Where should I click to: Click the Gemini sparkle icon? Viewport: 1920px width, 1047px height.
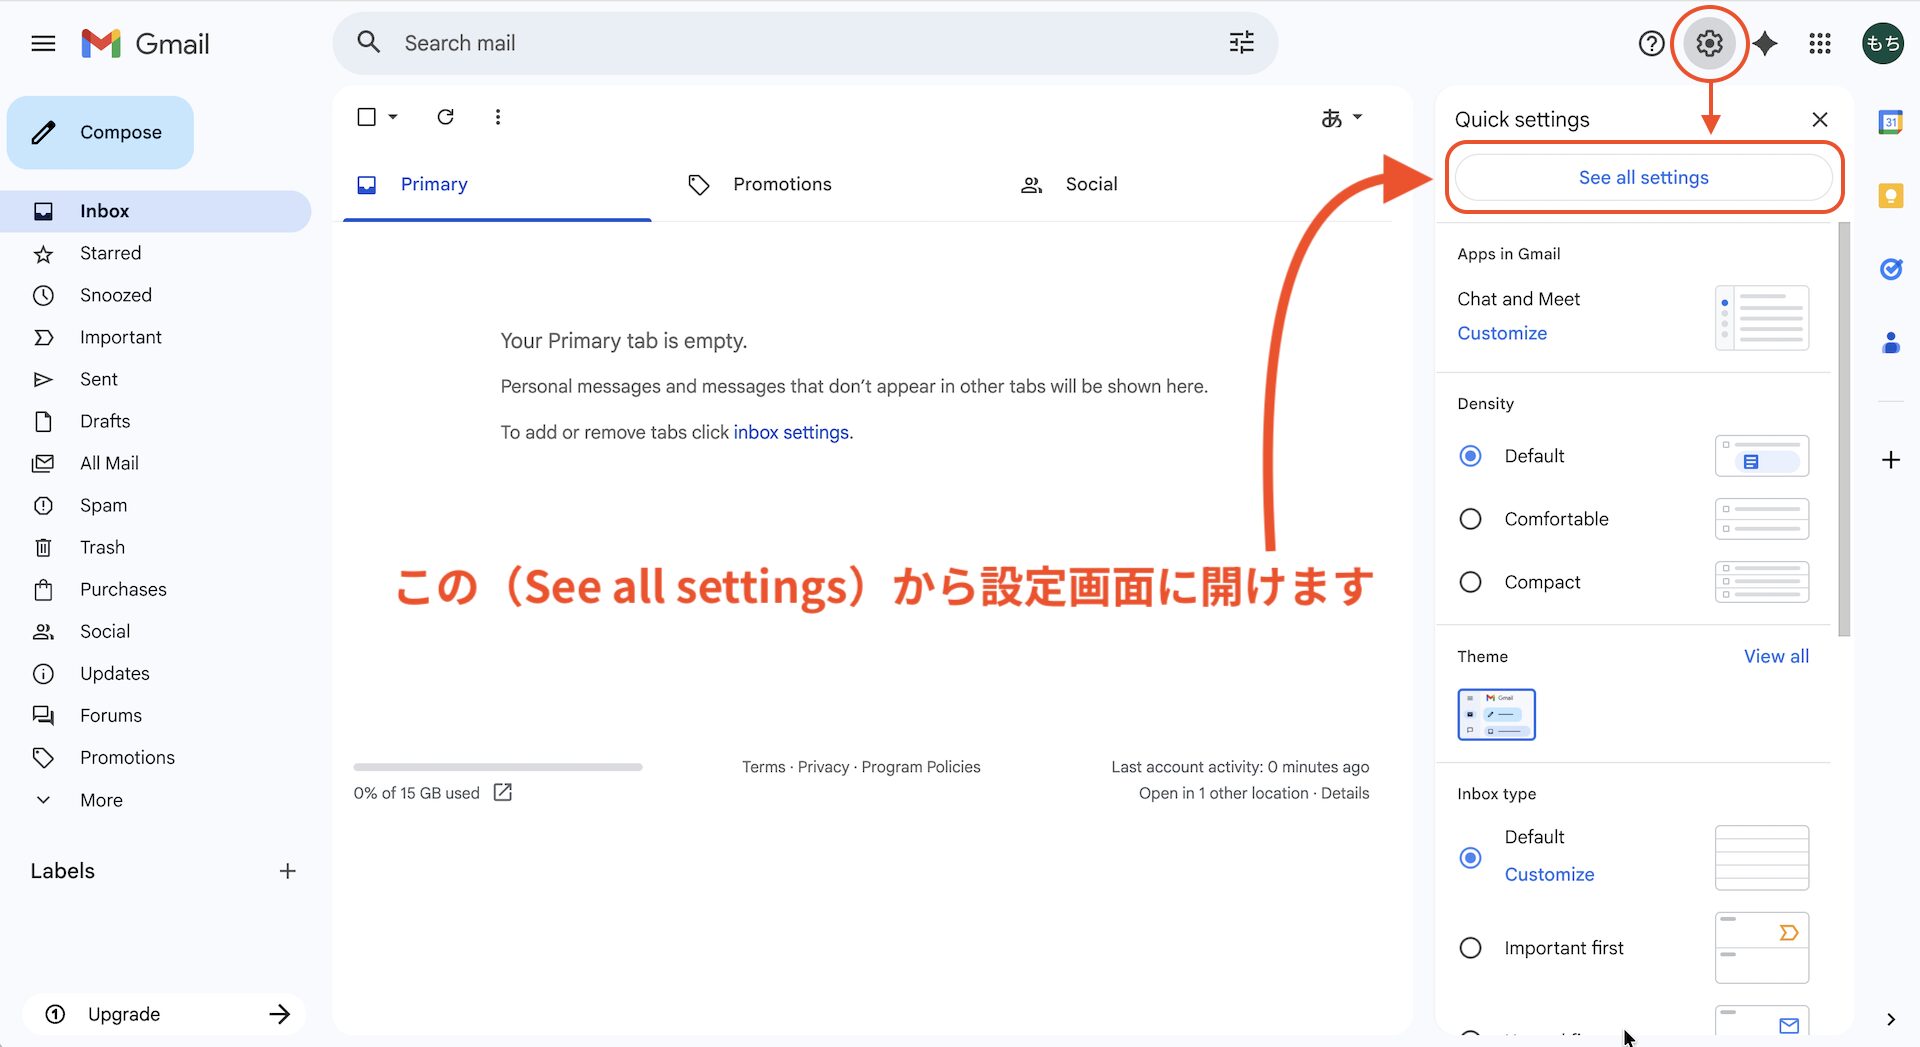pyautogui.click(x=1766, y=43)
